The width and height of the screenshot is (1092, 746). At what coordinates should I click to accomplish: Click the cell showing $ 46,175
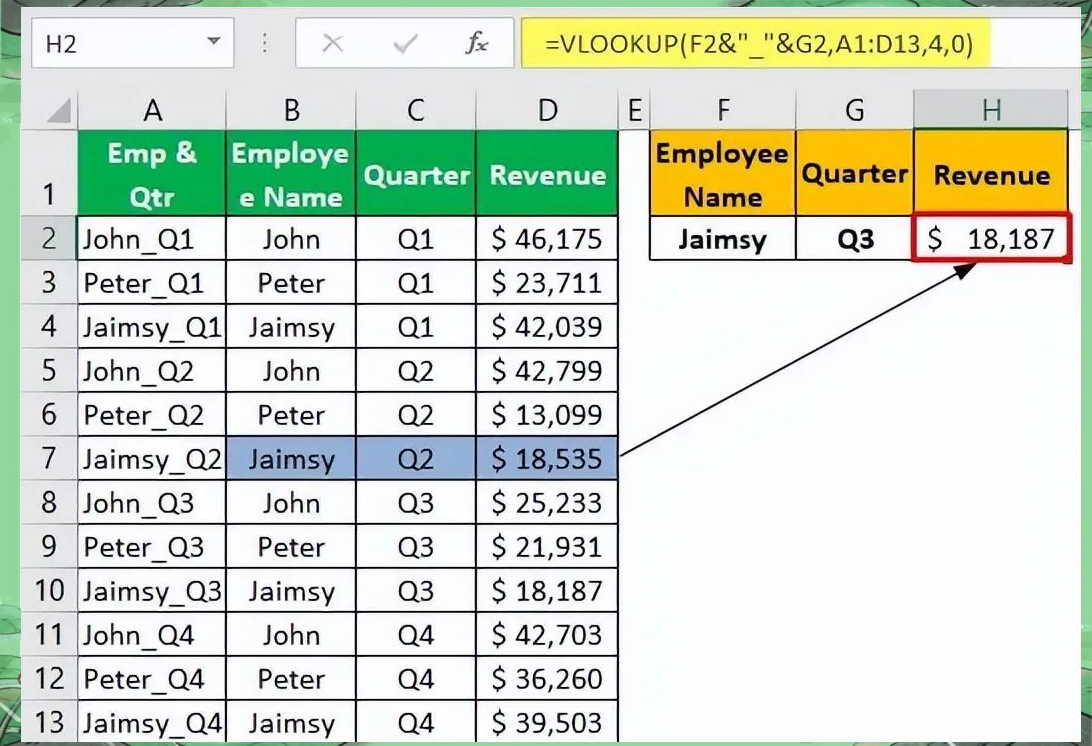(547, 239)
